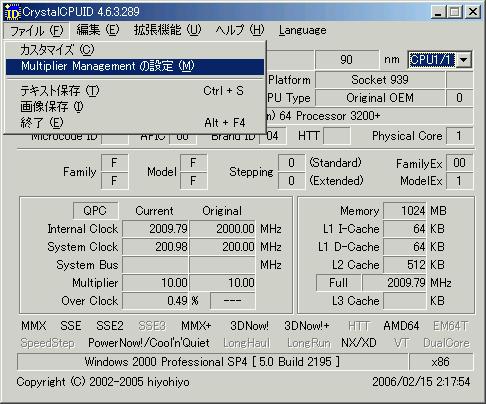Select Multiplier Management の設定 (M)
The image size is (486, 404).
135,66
